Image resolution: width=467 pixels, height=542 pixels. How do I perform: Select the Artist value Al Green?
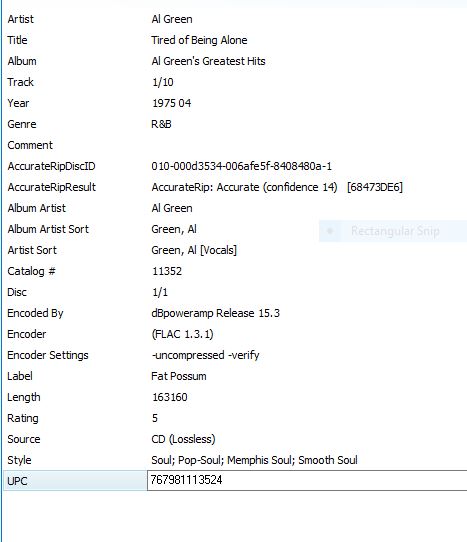pos(172,19)
